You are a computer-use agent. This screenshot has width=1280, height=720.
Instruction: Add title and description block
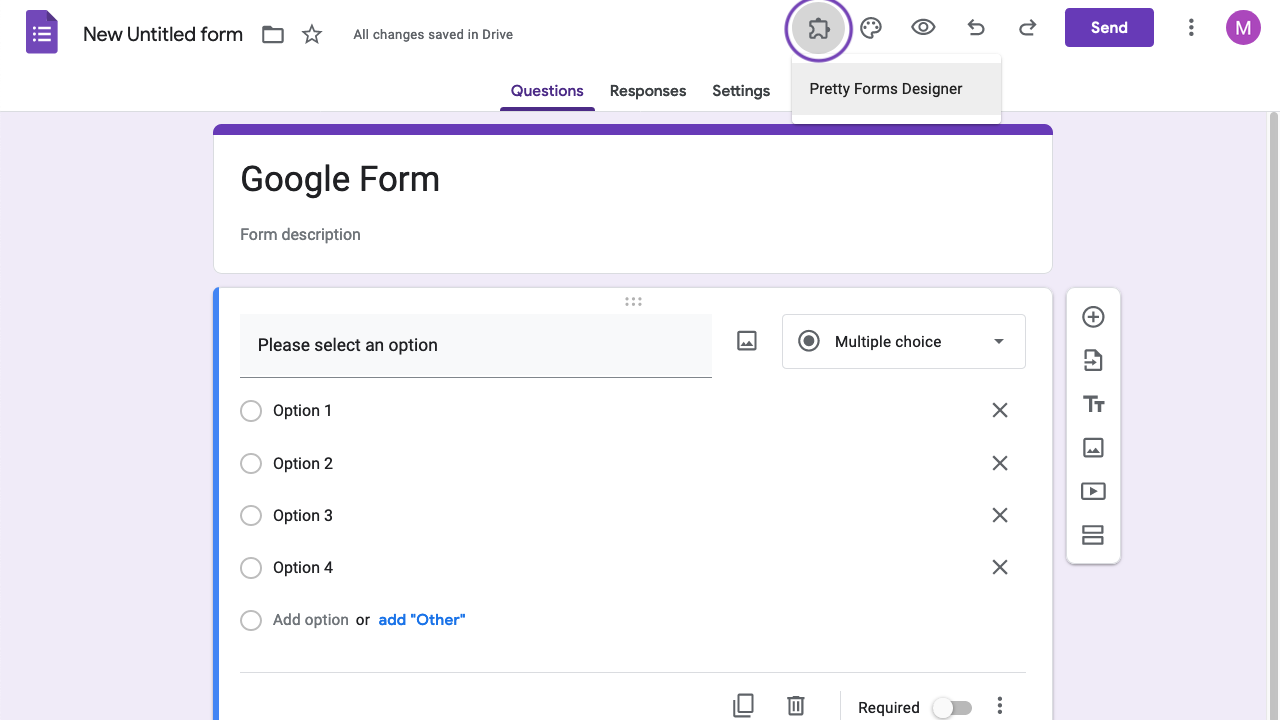1093,404
